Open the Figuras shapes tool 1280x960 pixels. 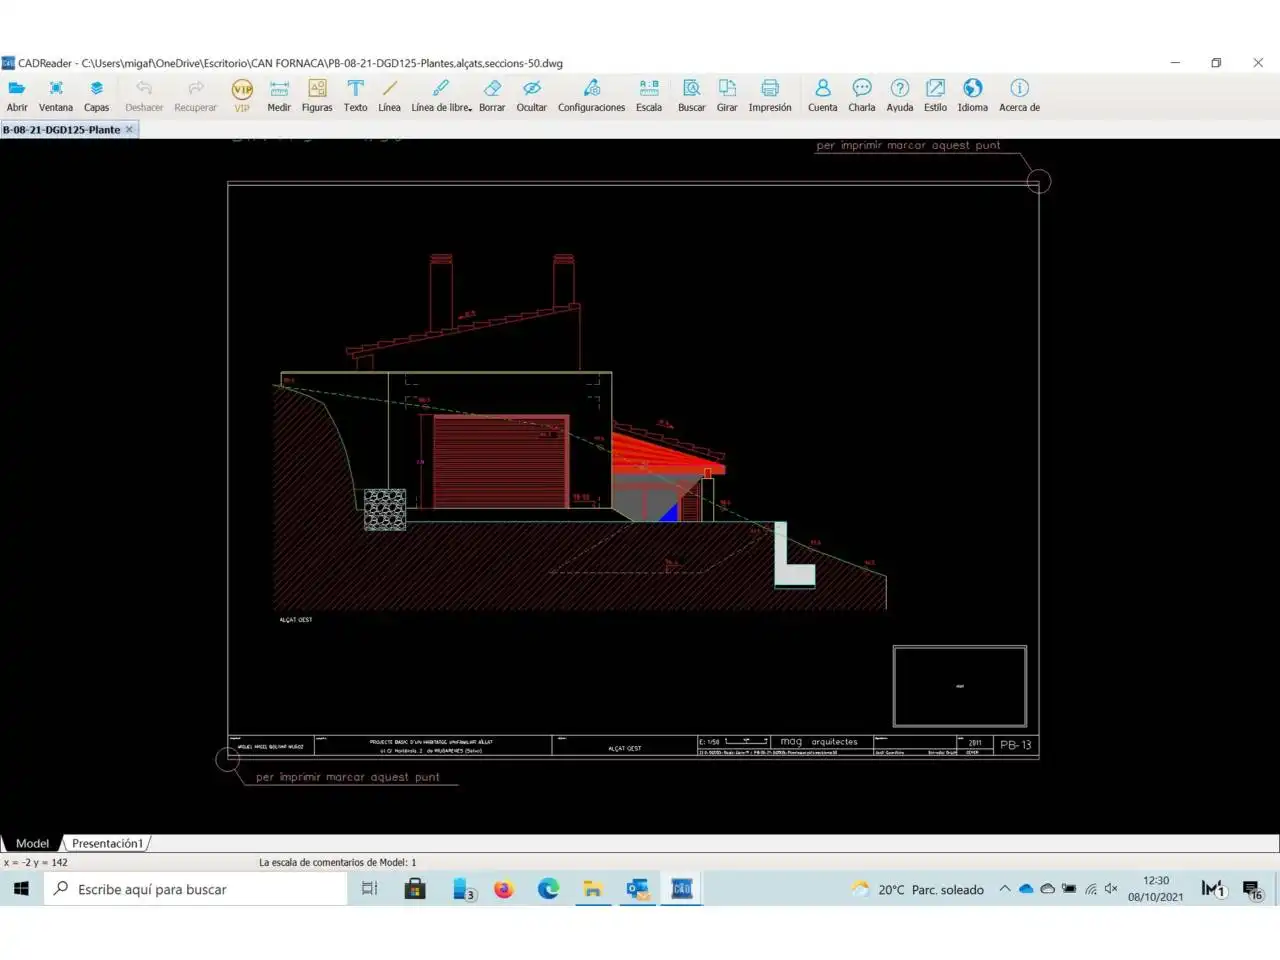click(317, 95)
